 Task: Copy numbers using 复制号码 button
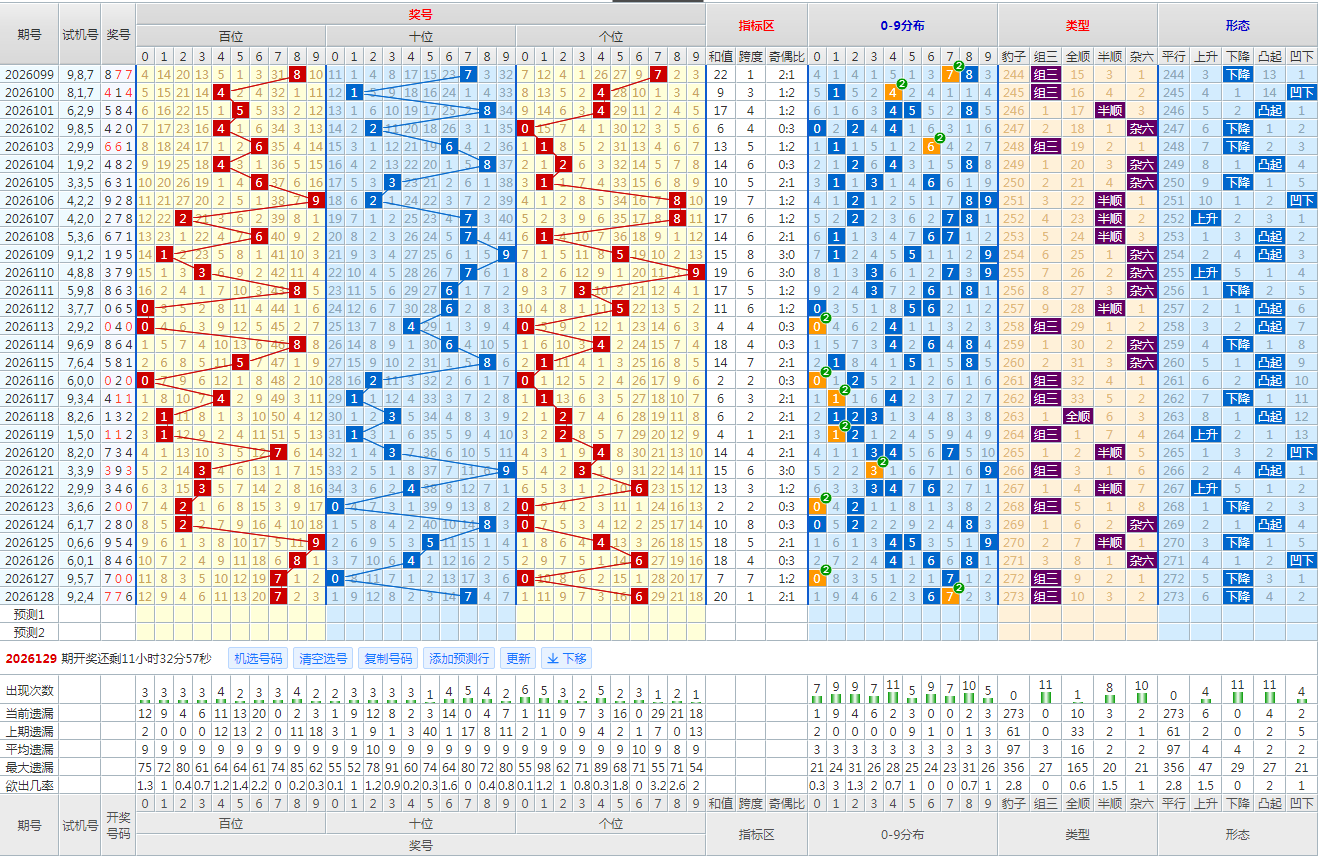pyautogui.click(x=388, y=658)
